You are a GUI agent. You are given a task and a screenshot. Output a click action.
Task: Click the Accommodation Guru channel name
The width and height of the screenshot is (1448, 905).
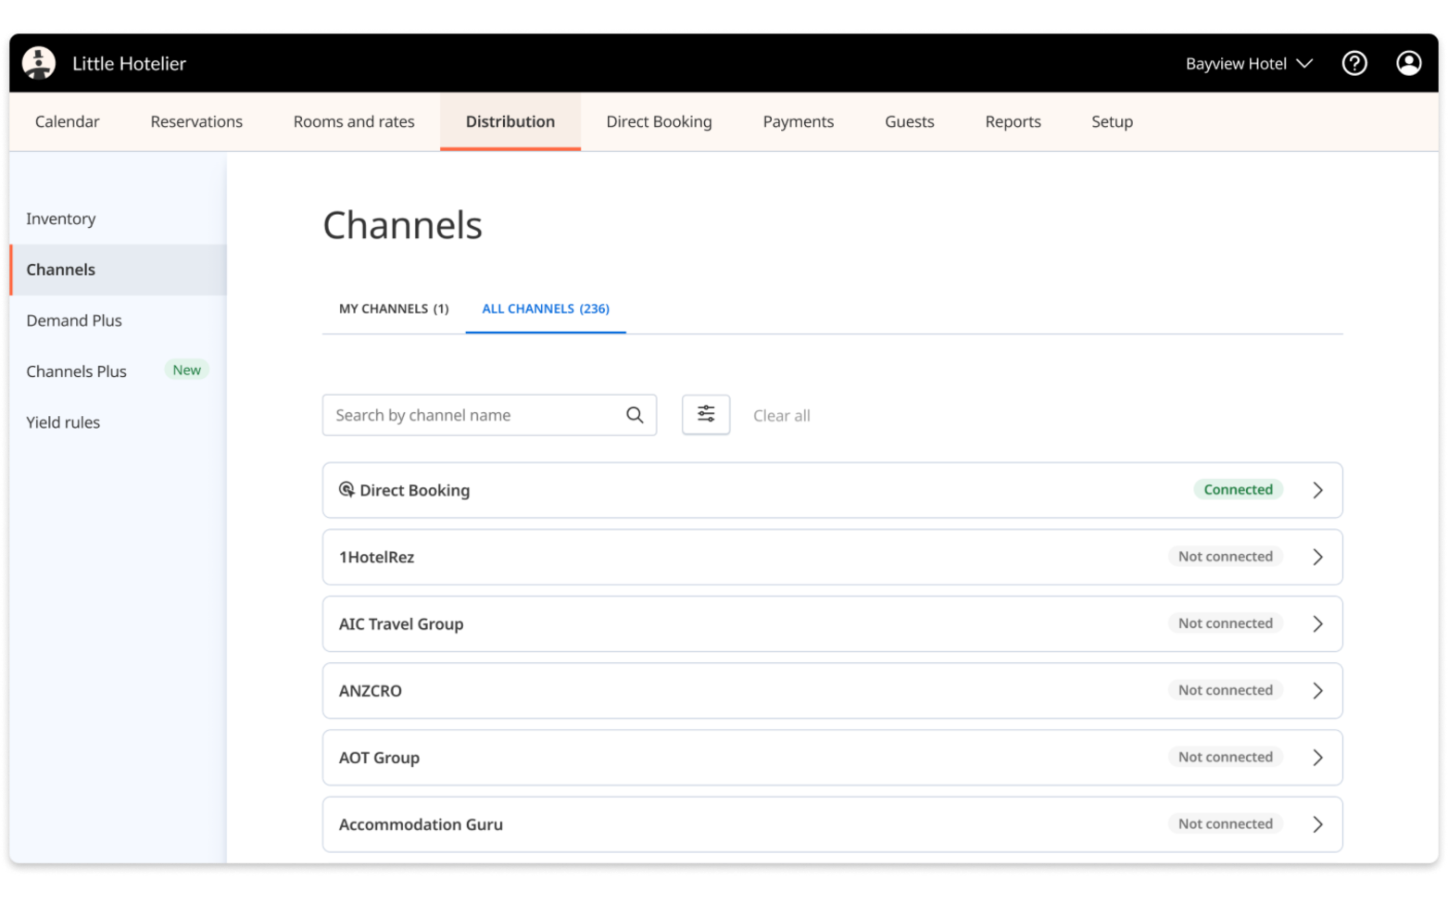coord(421,825)
